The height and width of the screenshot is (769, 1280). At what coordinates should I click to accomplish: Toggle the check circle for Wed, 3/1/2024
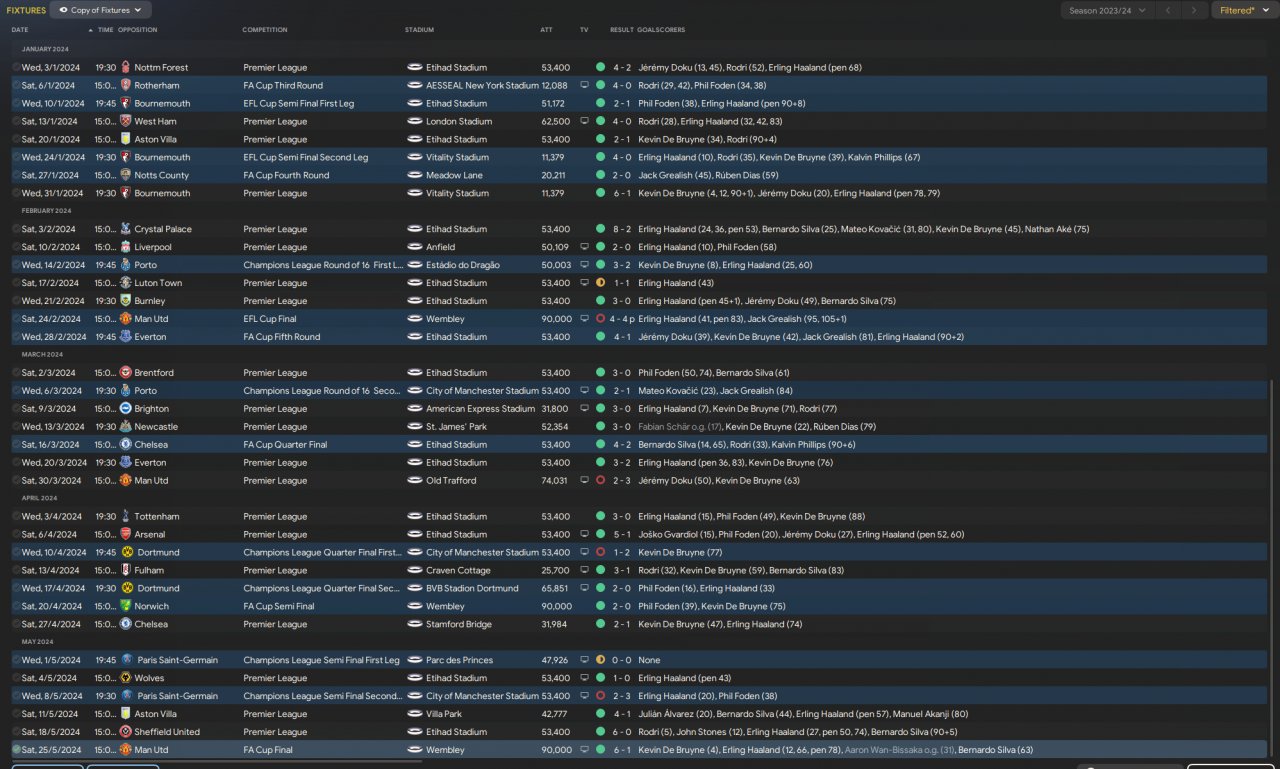(16, 67)
